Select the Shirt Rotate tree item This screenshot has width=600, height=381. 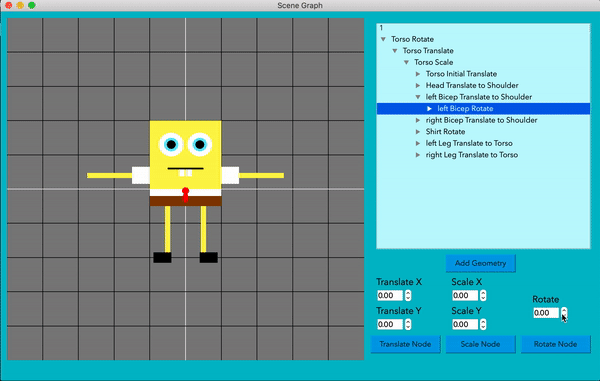click(445, 132)
